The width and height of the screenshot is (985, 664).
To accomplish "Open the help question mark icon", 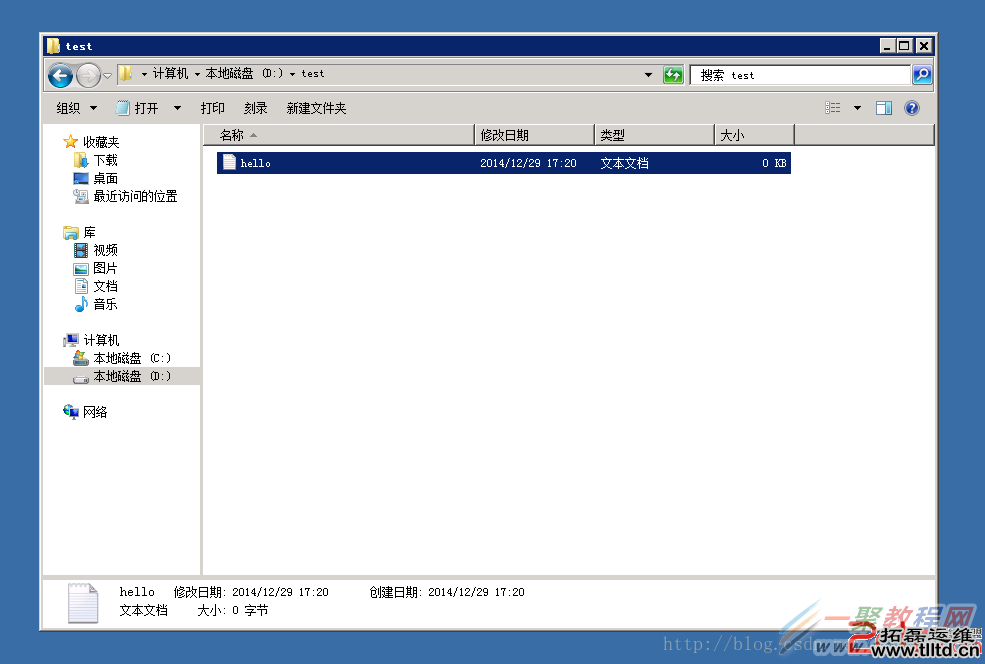I will 911,108.
